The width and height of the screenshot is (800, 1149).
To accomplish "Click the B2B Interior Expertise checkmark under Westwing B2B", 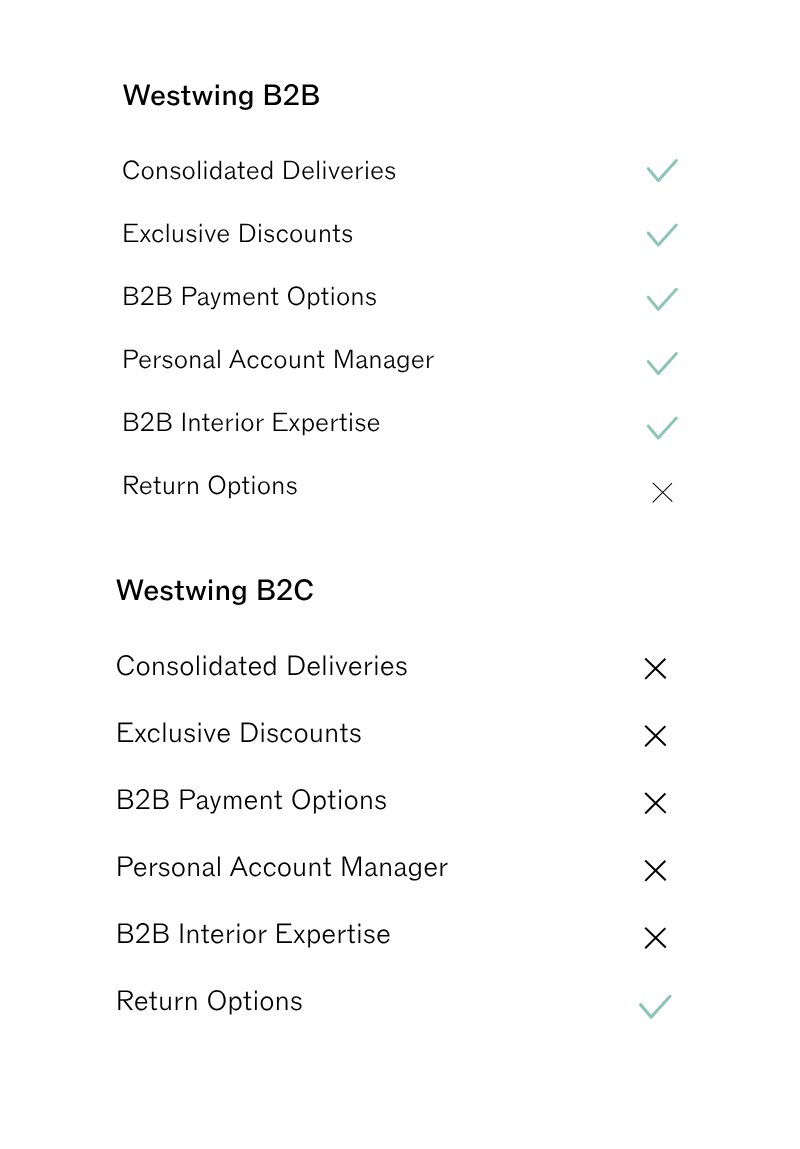I will pos(662,427).
